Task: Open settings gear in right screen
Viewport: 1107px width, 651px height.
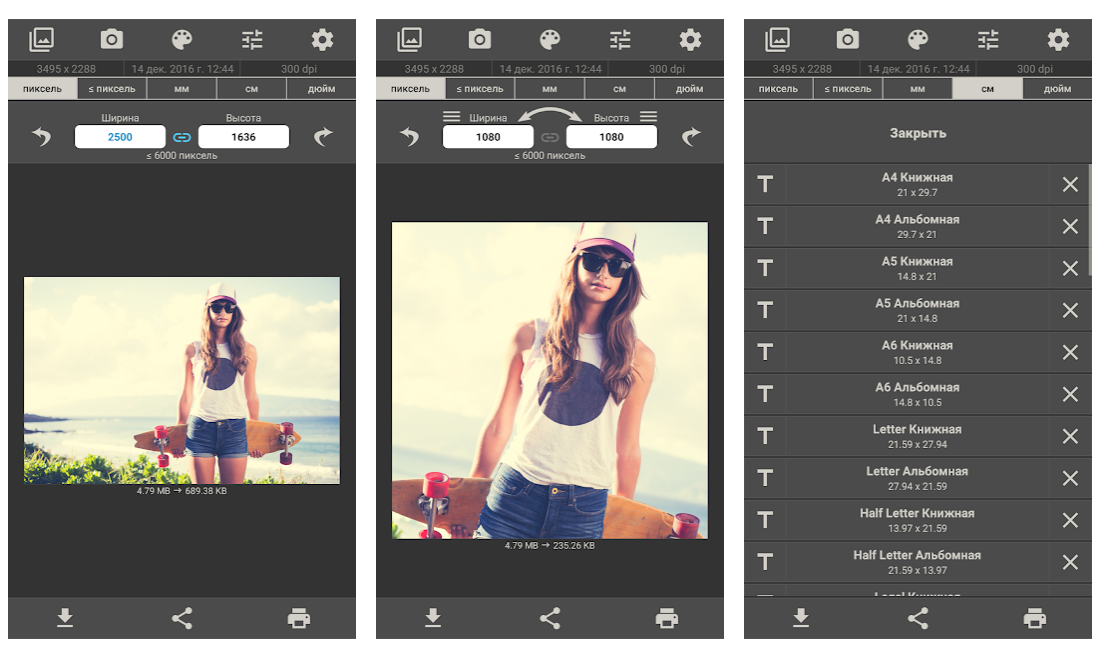Action: coord(1058,40)
